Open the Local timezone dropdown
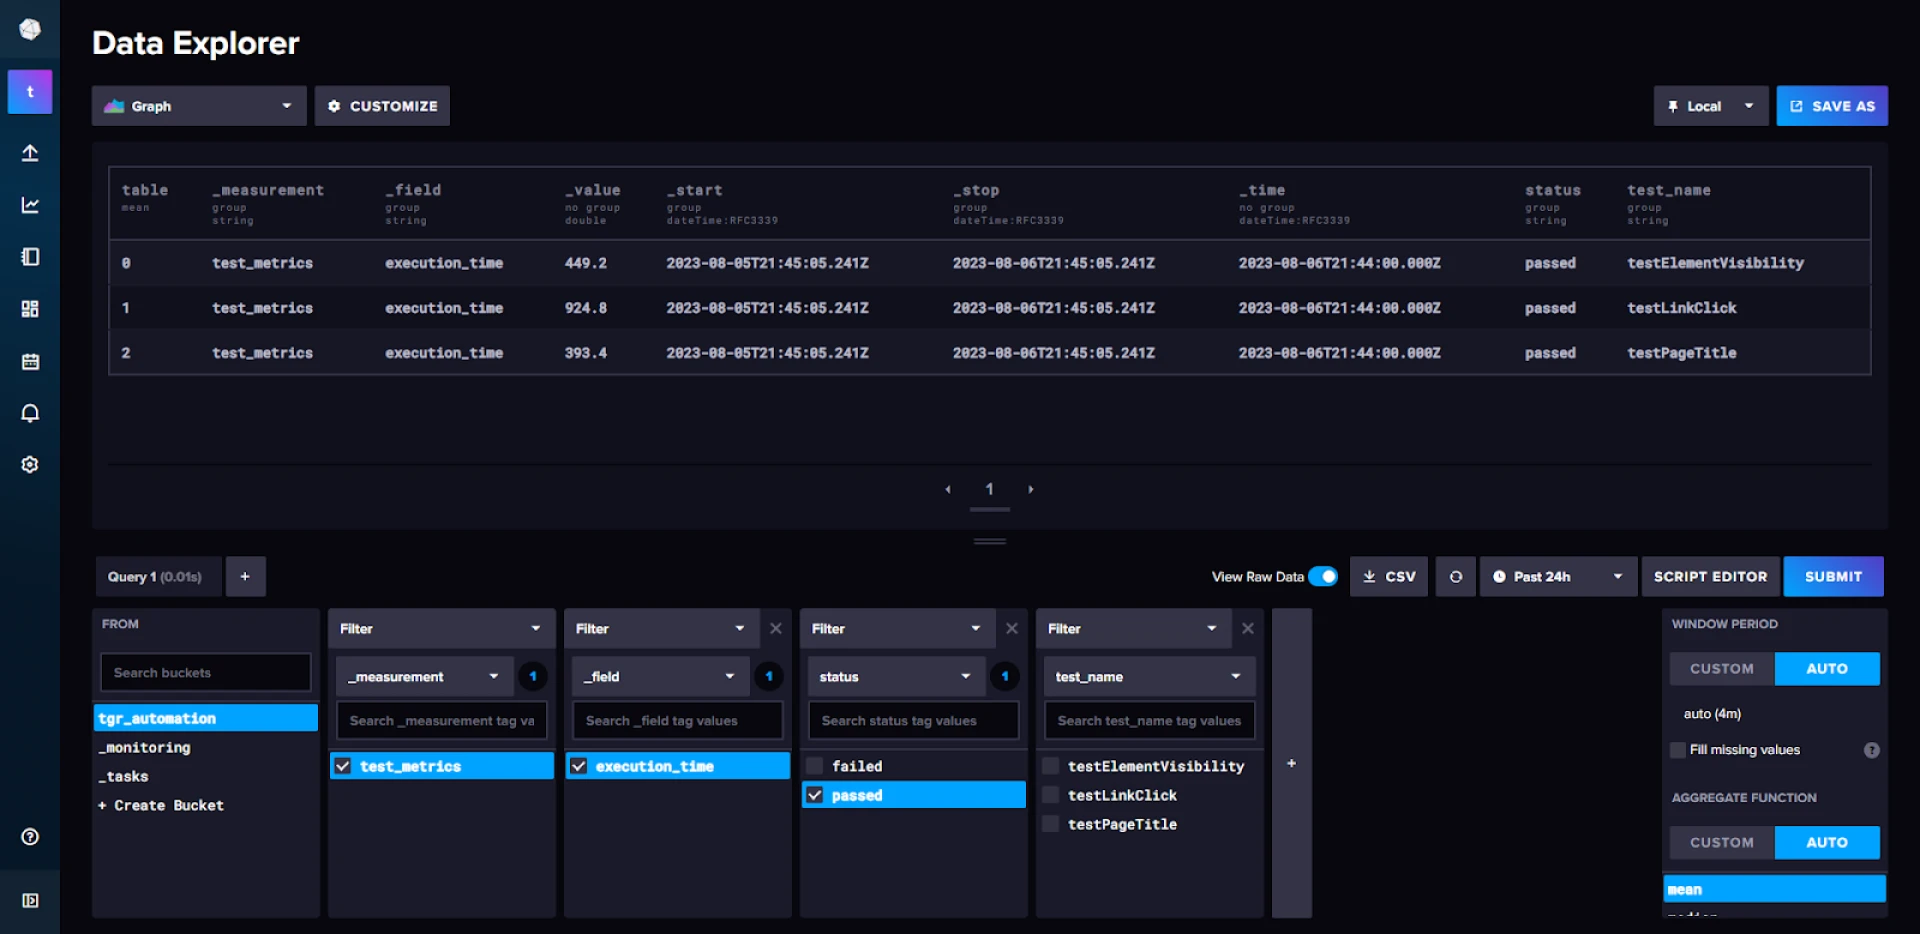The height and width of the screenshot is (934, 1920). [1711, 106]
